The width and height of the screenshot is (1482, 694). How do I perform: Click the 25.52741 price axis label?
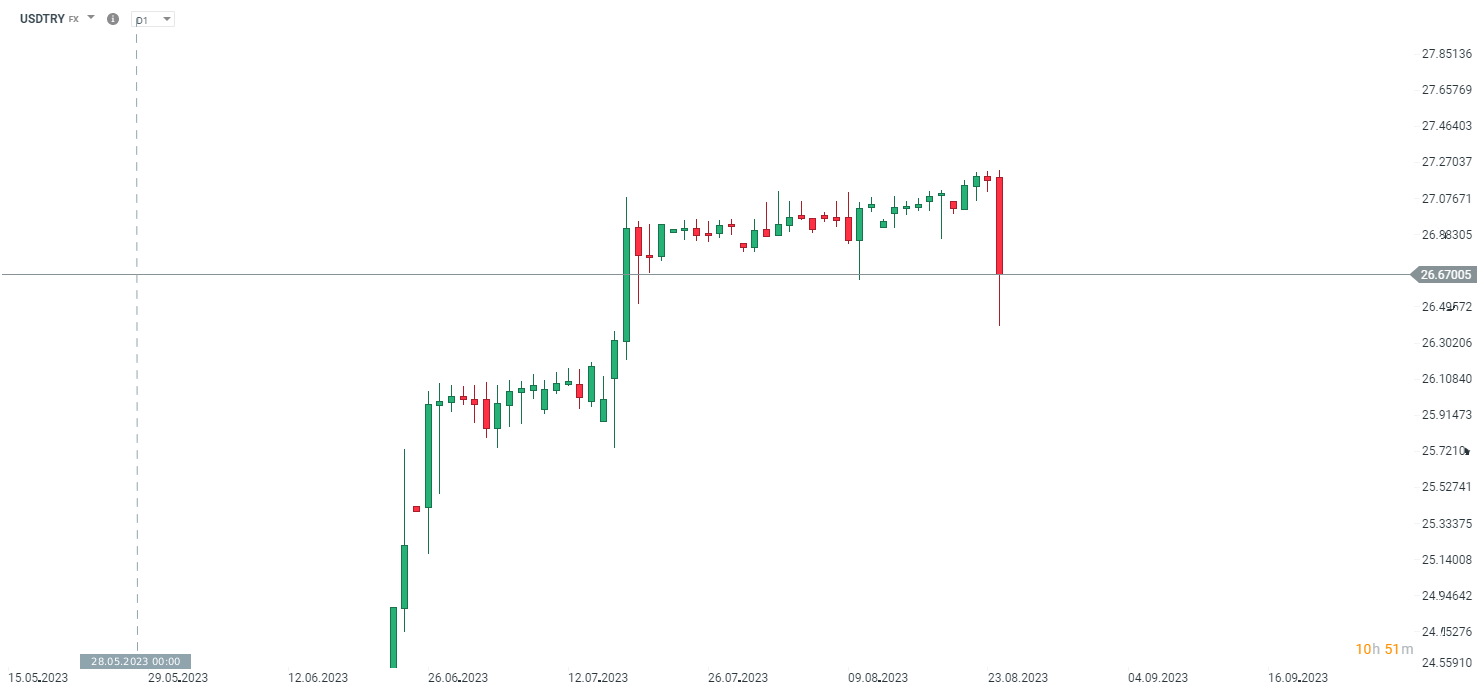coord(1447,487)
